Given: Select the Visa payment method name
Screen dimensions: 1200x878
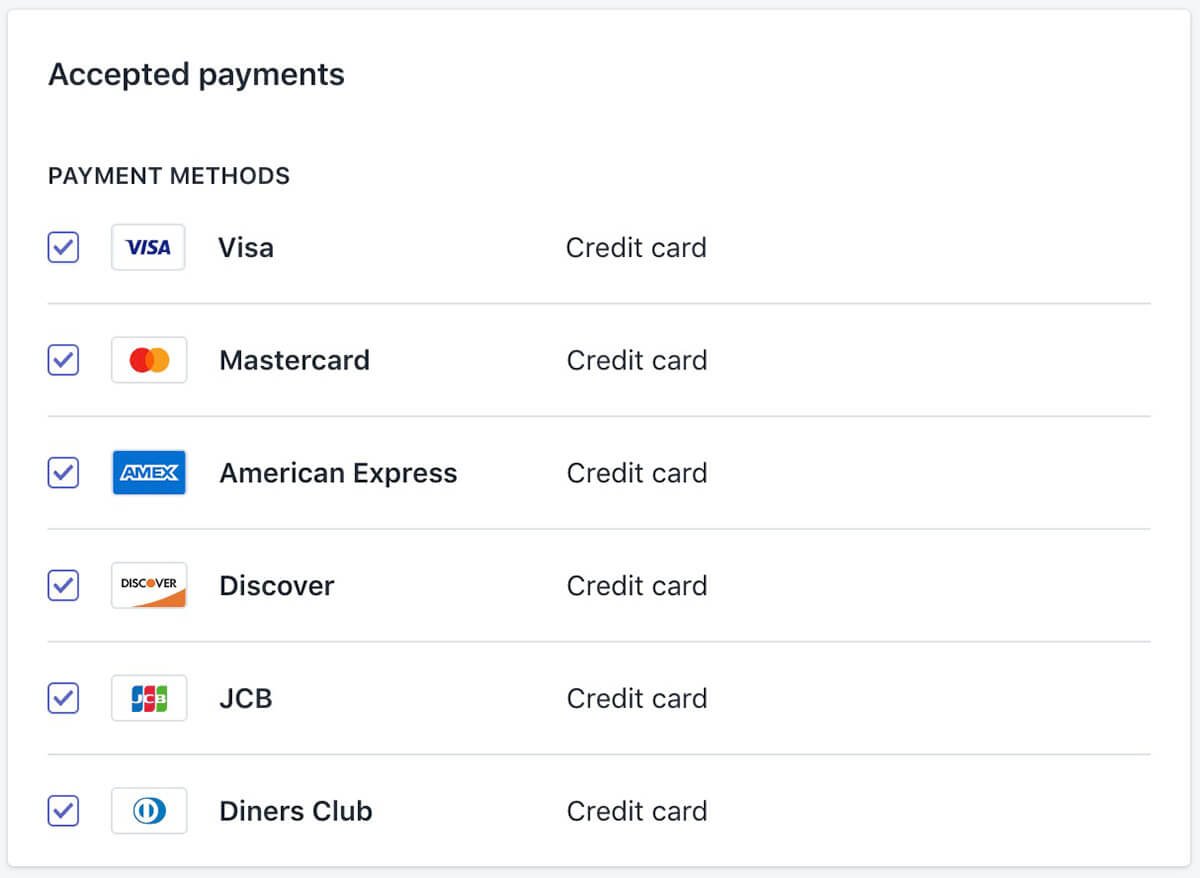Looking at the screenshot, I should point(245,247).
